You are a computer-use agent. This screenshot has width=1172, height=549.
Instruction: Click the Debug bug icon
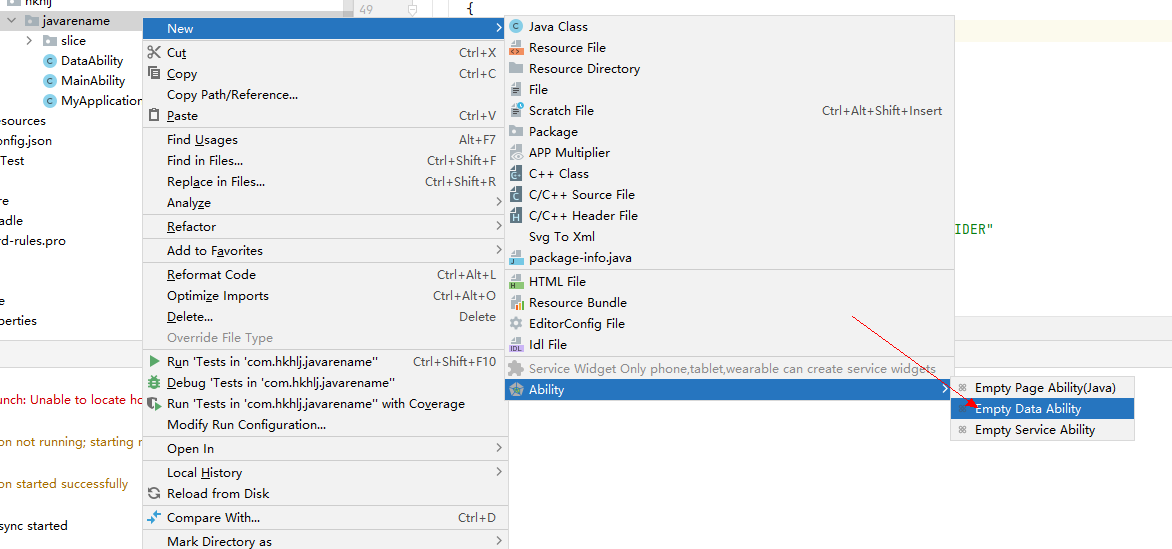click(154, 382)
